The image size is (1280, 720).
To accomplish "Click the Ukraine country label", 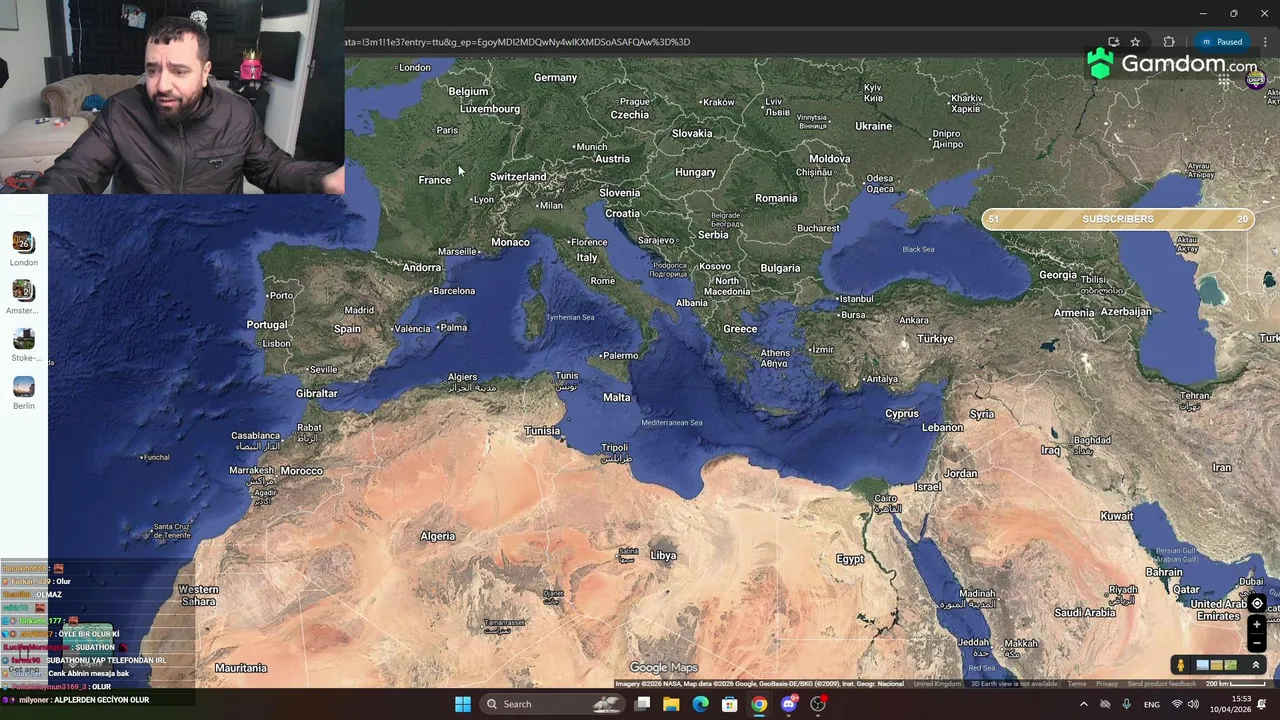I will pyautogui.click(x=873, y=126).
